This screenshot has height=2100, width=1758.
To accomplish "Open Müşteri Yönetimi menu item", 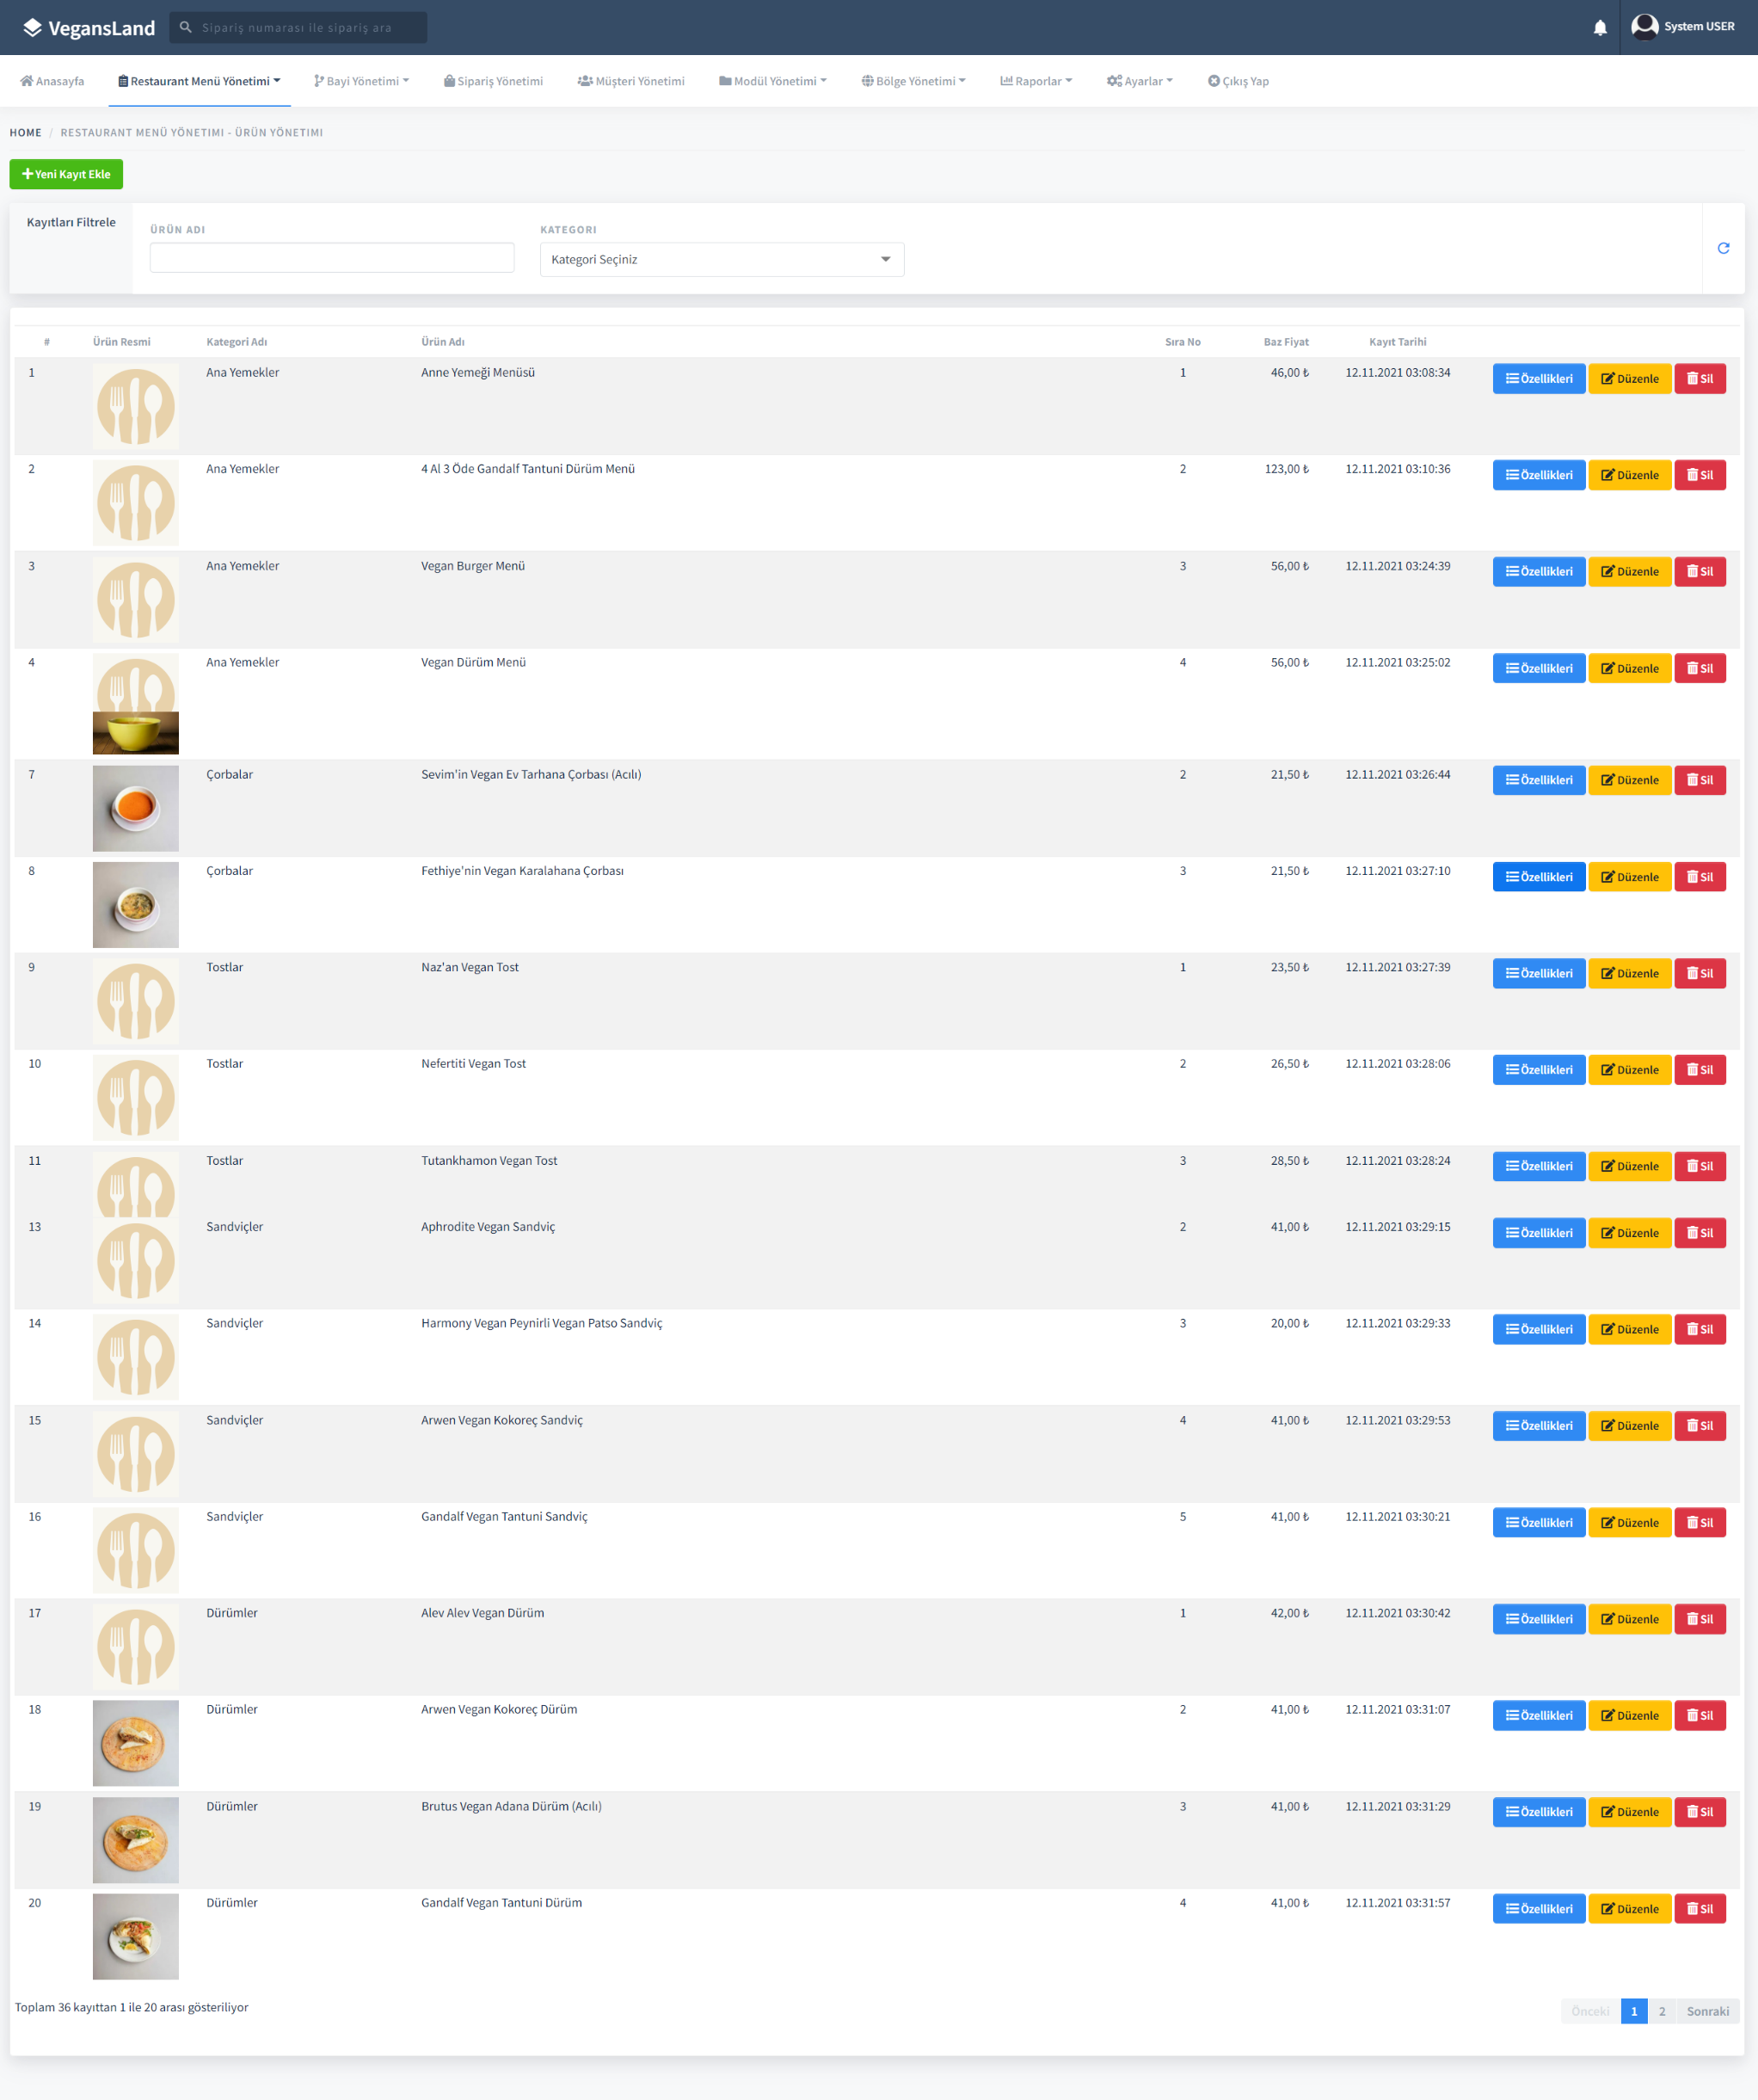I will [x=631, y=82].
